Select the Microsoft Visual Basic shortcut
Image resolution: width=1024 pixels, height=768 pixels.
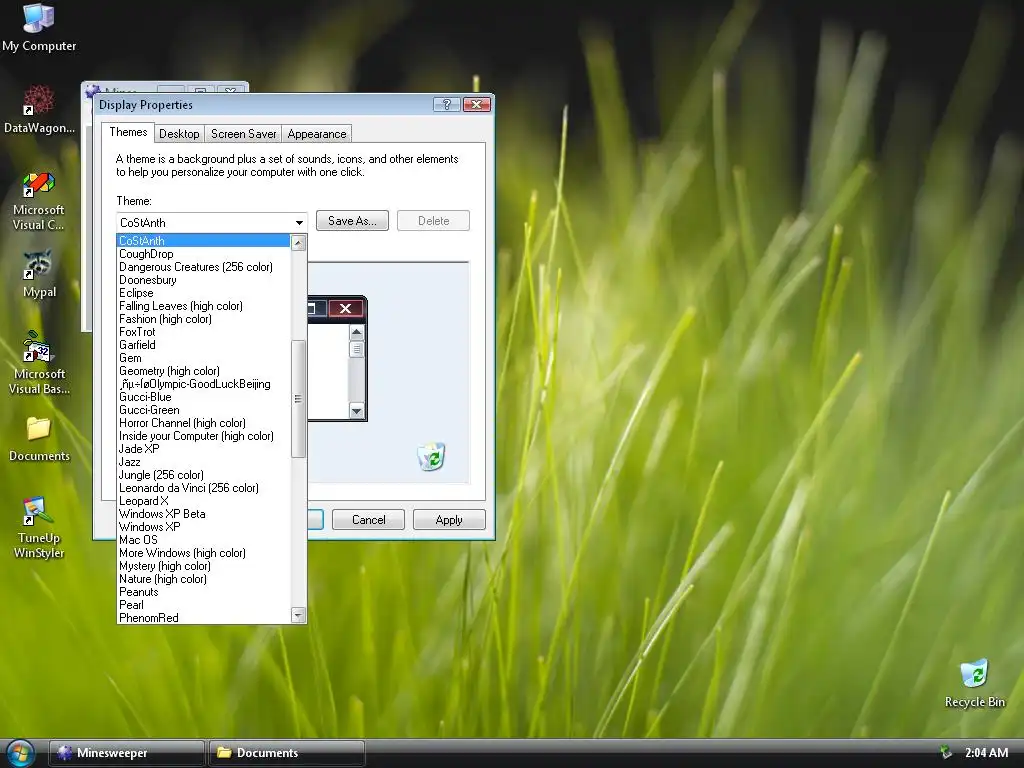click(x=39, y=363)
